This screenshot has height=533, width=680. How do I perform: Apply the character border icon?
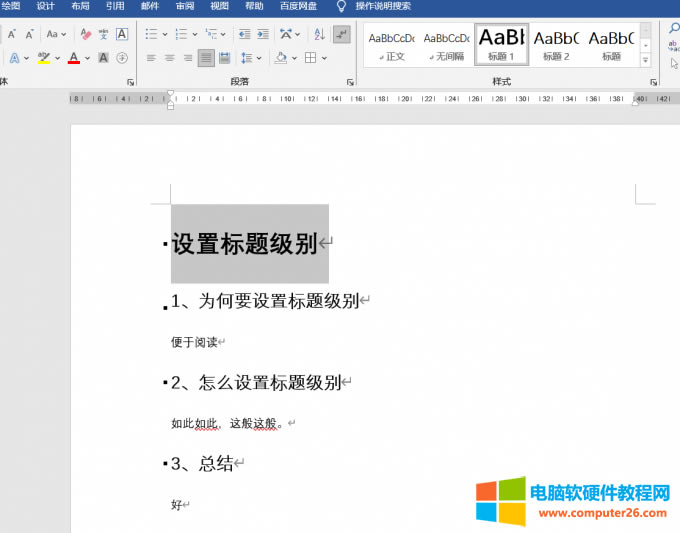[122, 34]
